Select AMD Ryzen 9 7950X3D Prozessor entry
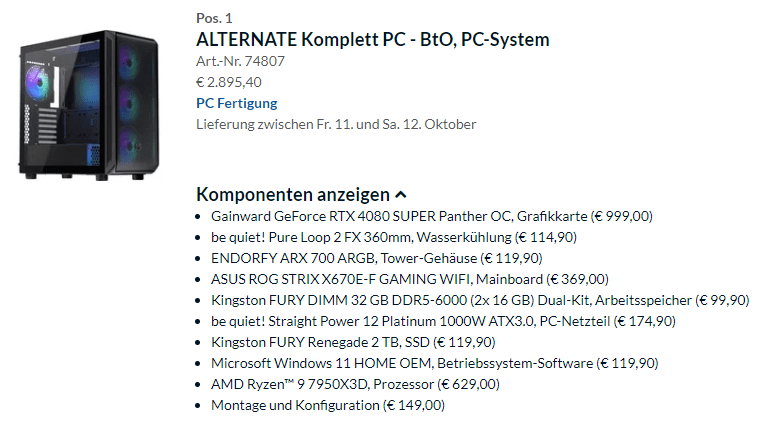Image resolution: width=775 pixels, height=432 pixels. 355,385
